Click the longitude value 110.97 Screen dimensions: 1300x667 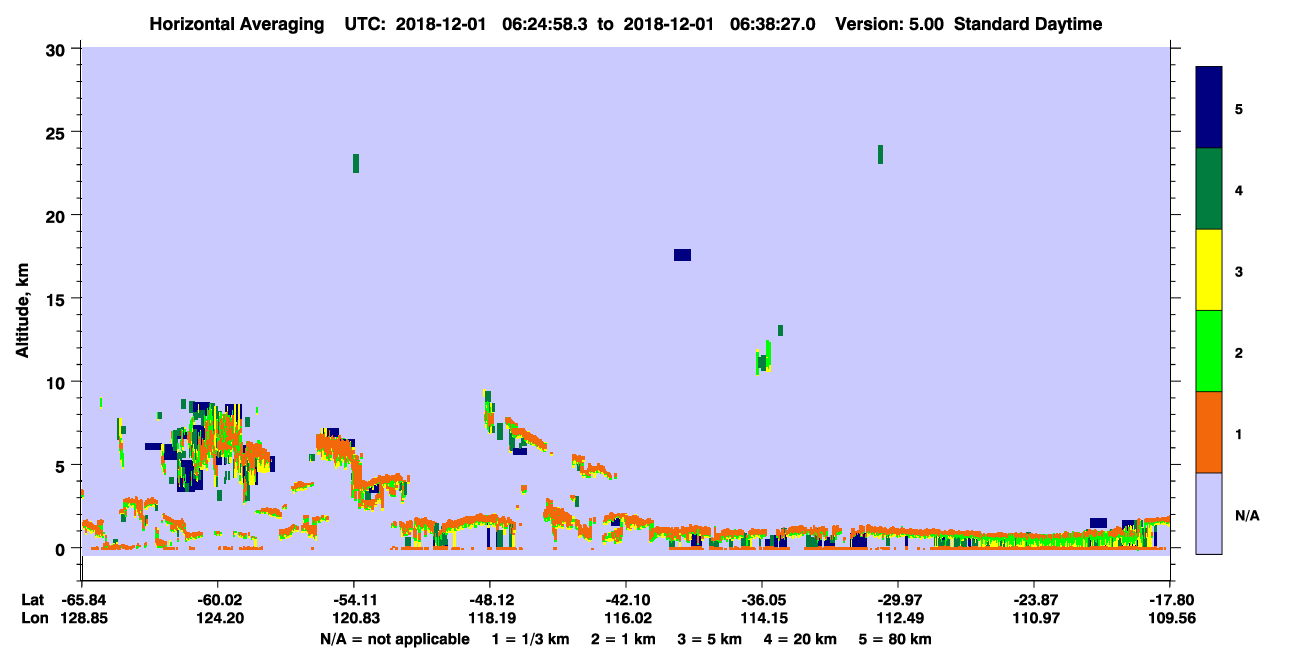click(1034, 618)
